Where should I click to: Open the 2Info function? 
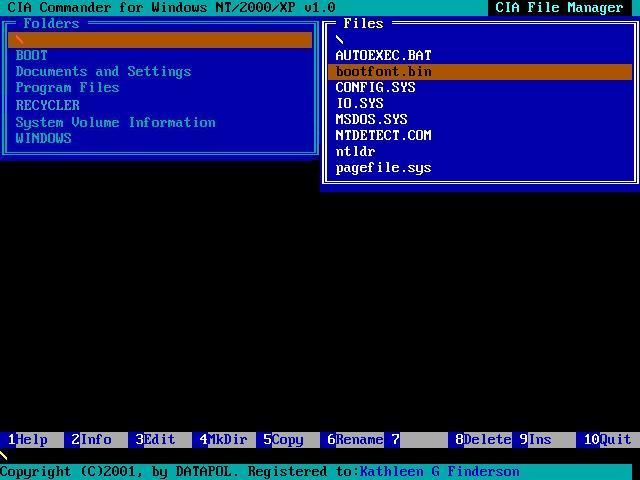[96, 440]
